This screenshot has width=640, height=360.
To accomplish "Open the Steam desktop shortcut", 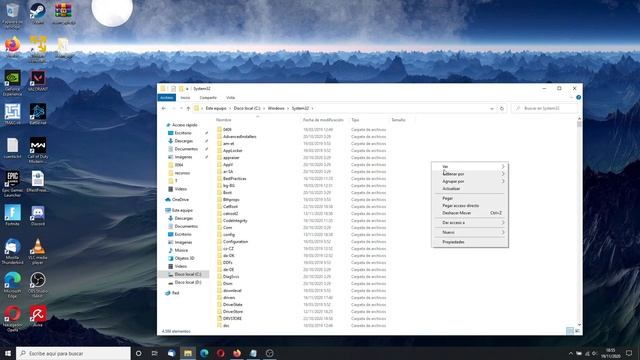I will (38, 13).
